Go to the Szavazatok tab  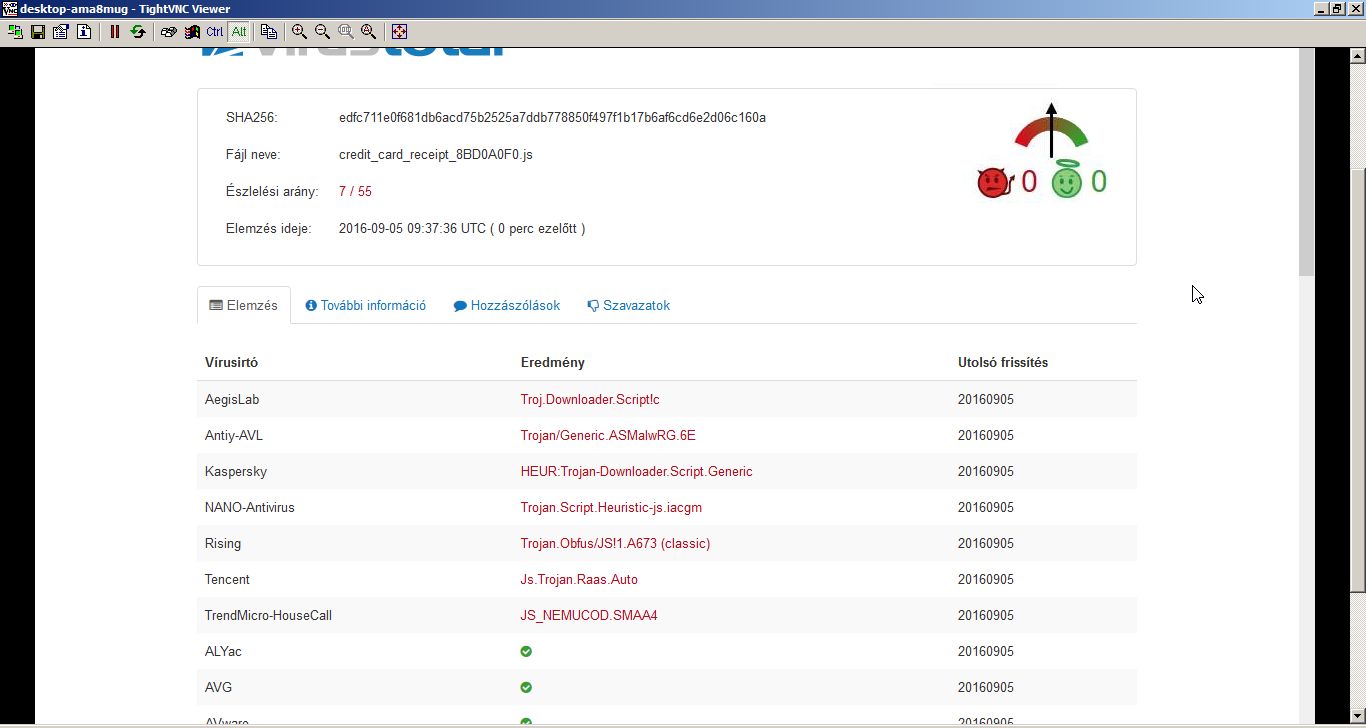[x=628, y=306]
